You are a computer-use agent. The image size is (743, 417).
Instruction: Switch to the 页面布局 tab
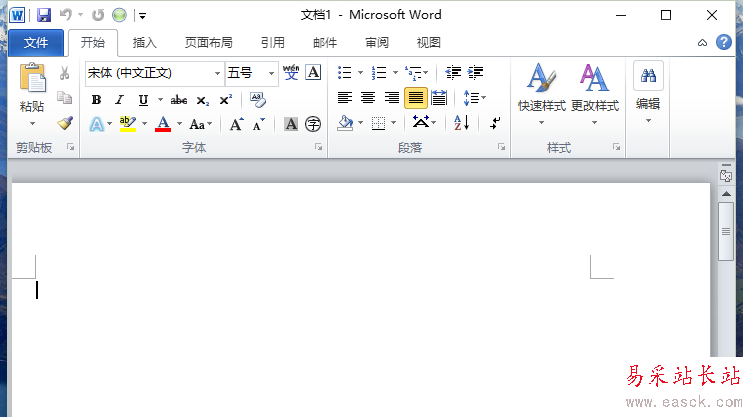click(x=208, y=43)
